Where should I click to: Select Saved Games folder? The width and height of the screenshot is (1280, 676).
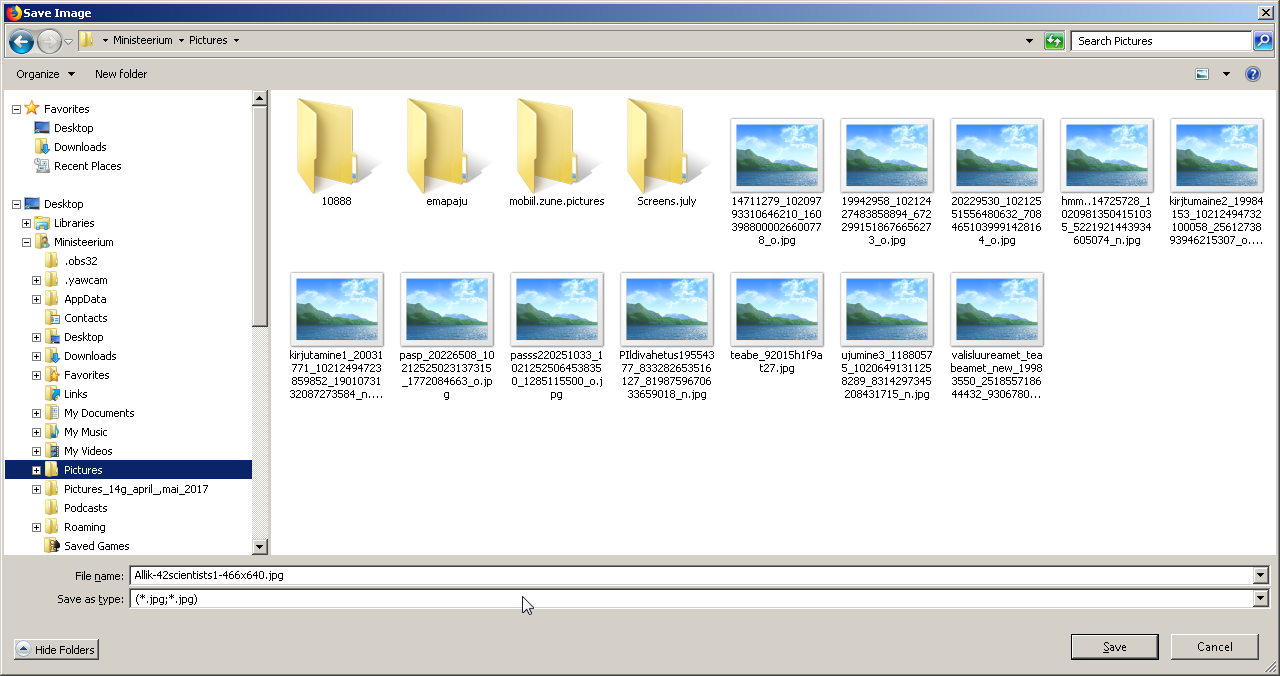click(96, 546)
